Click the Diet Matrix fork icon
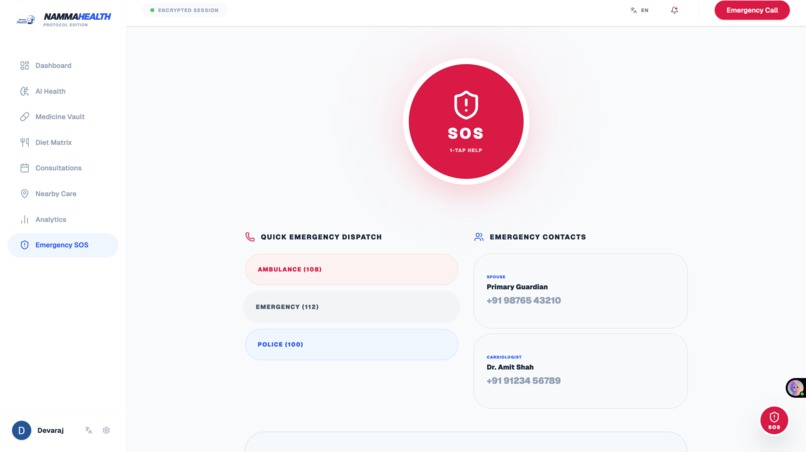 coord(24,142)
